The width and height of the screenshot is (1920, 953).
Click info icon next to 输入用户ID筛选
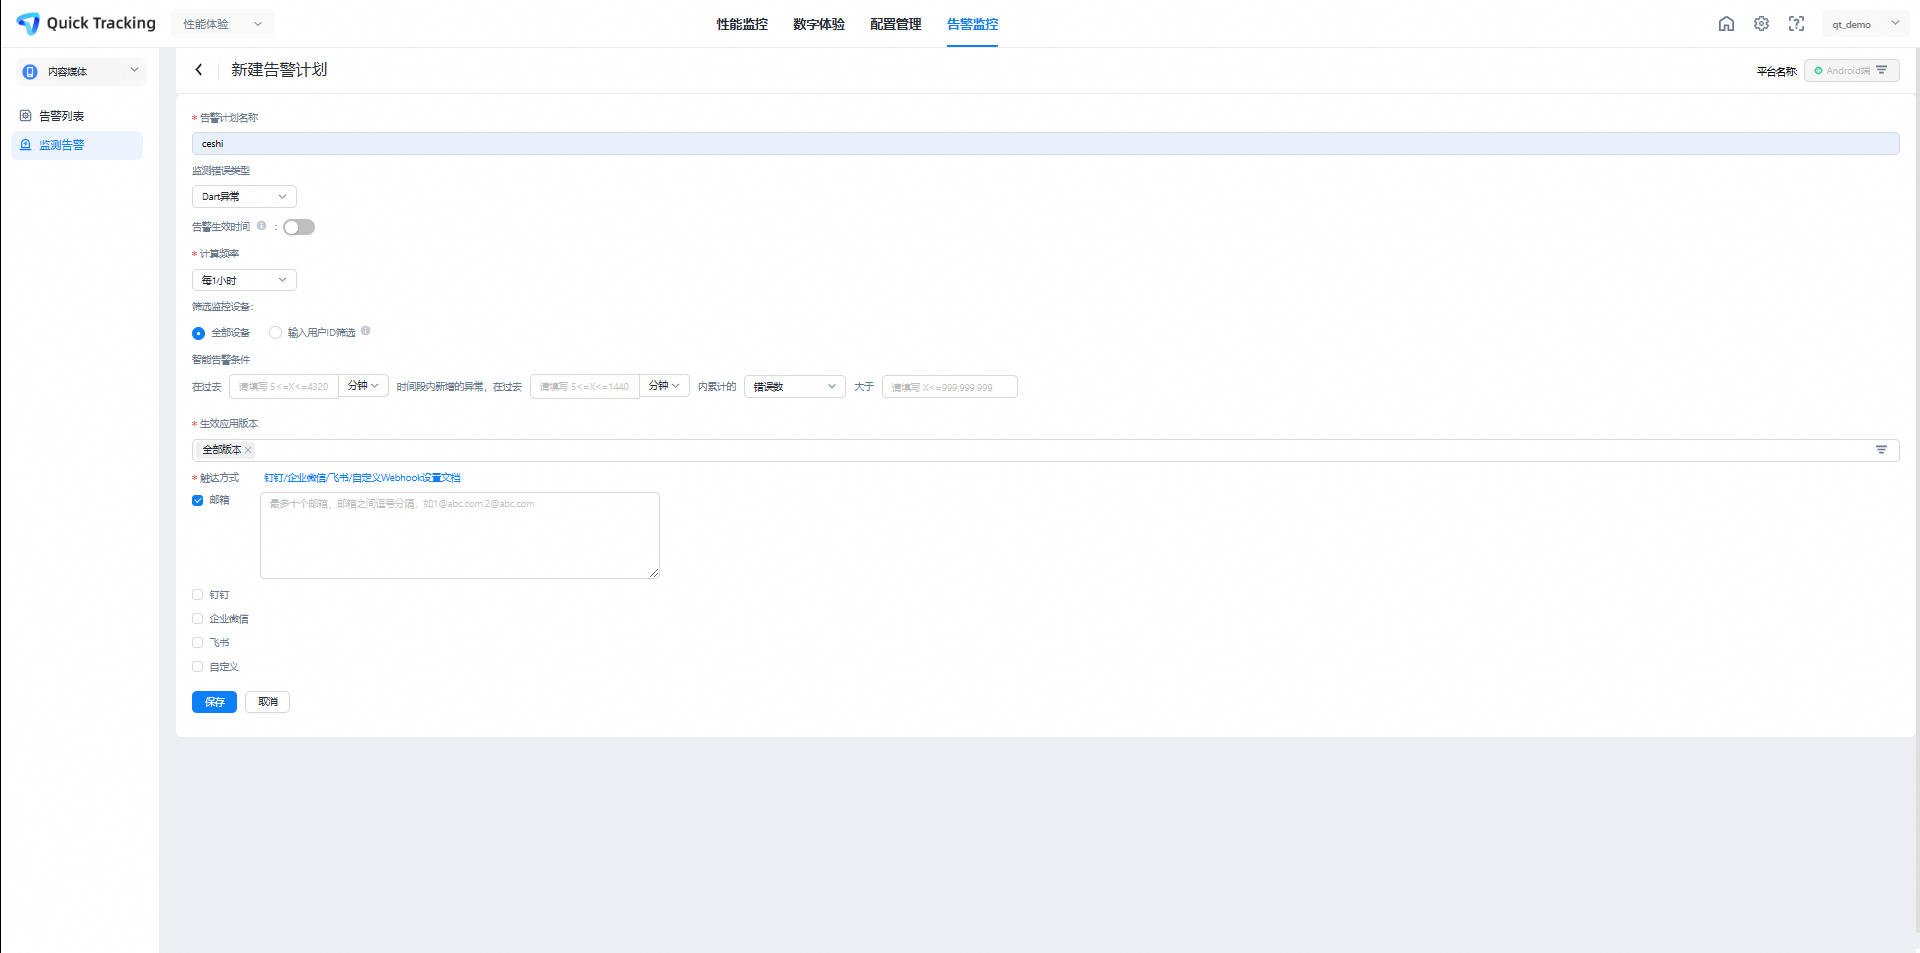click(366, 331)
